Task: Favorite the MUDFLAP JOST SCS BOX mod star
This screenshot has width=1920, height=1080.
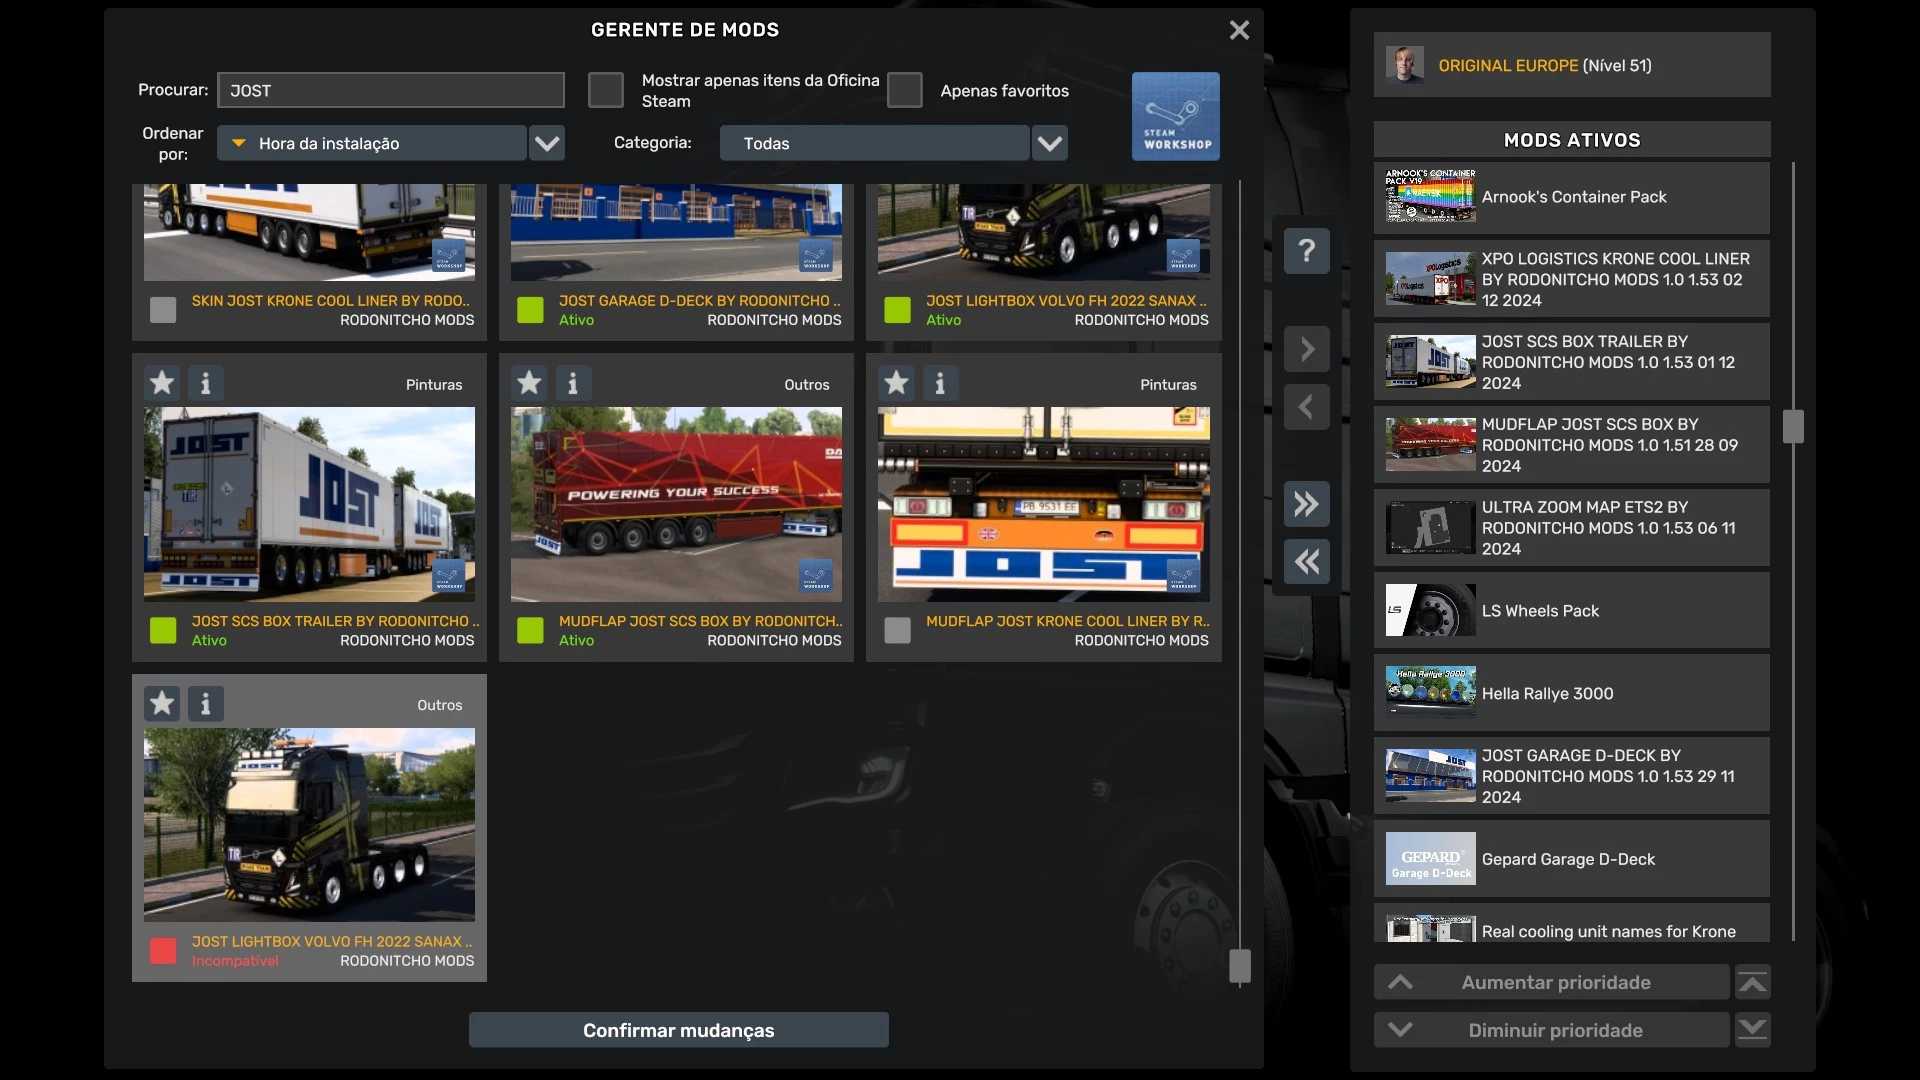Action: (529, 383)
